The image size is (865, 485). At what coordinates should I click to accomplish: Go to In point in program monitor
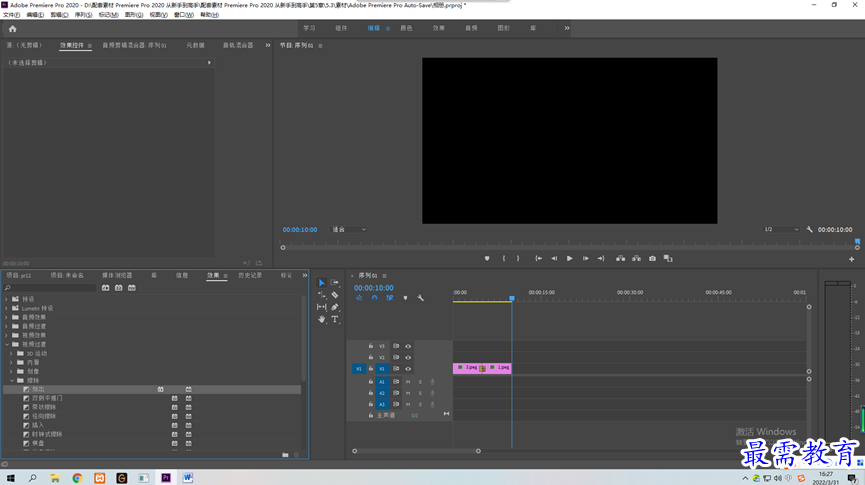(x=538, y=258)
